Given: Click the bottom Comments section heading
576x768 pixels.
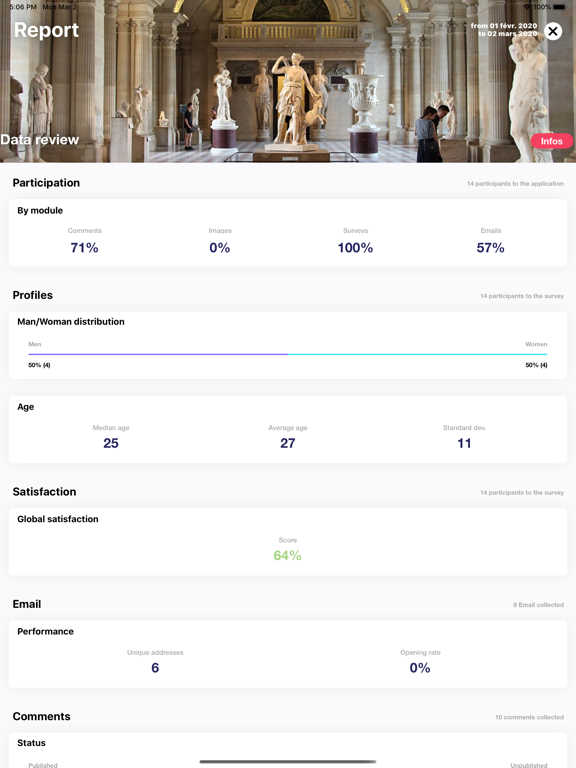Looking at the screenshot, I should 42,716.
